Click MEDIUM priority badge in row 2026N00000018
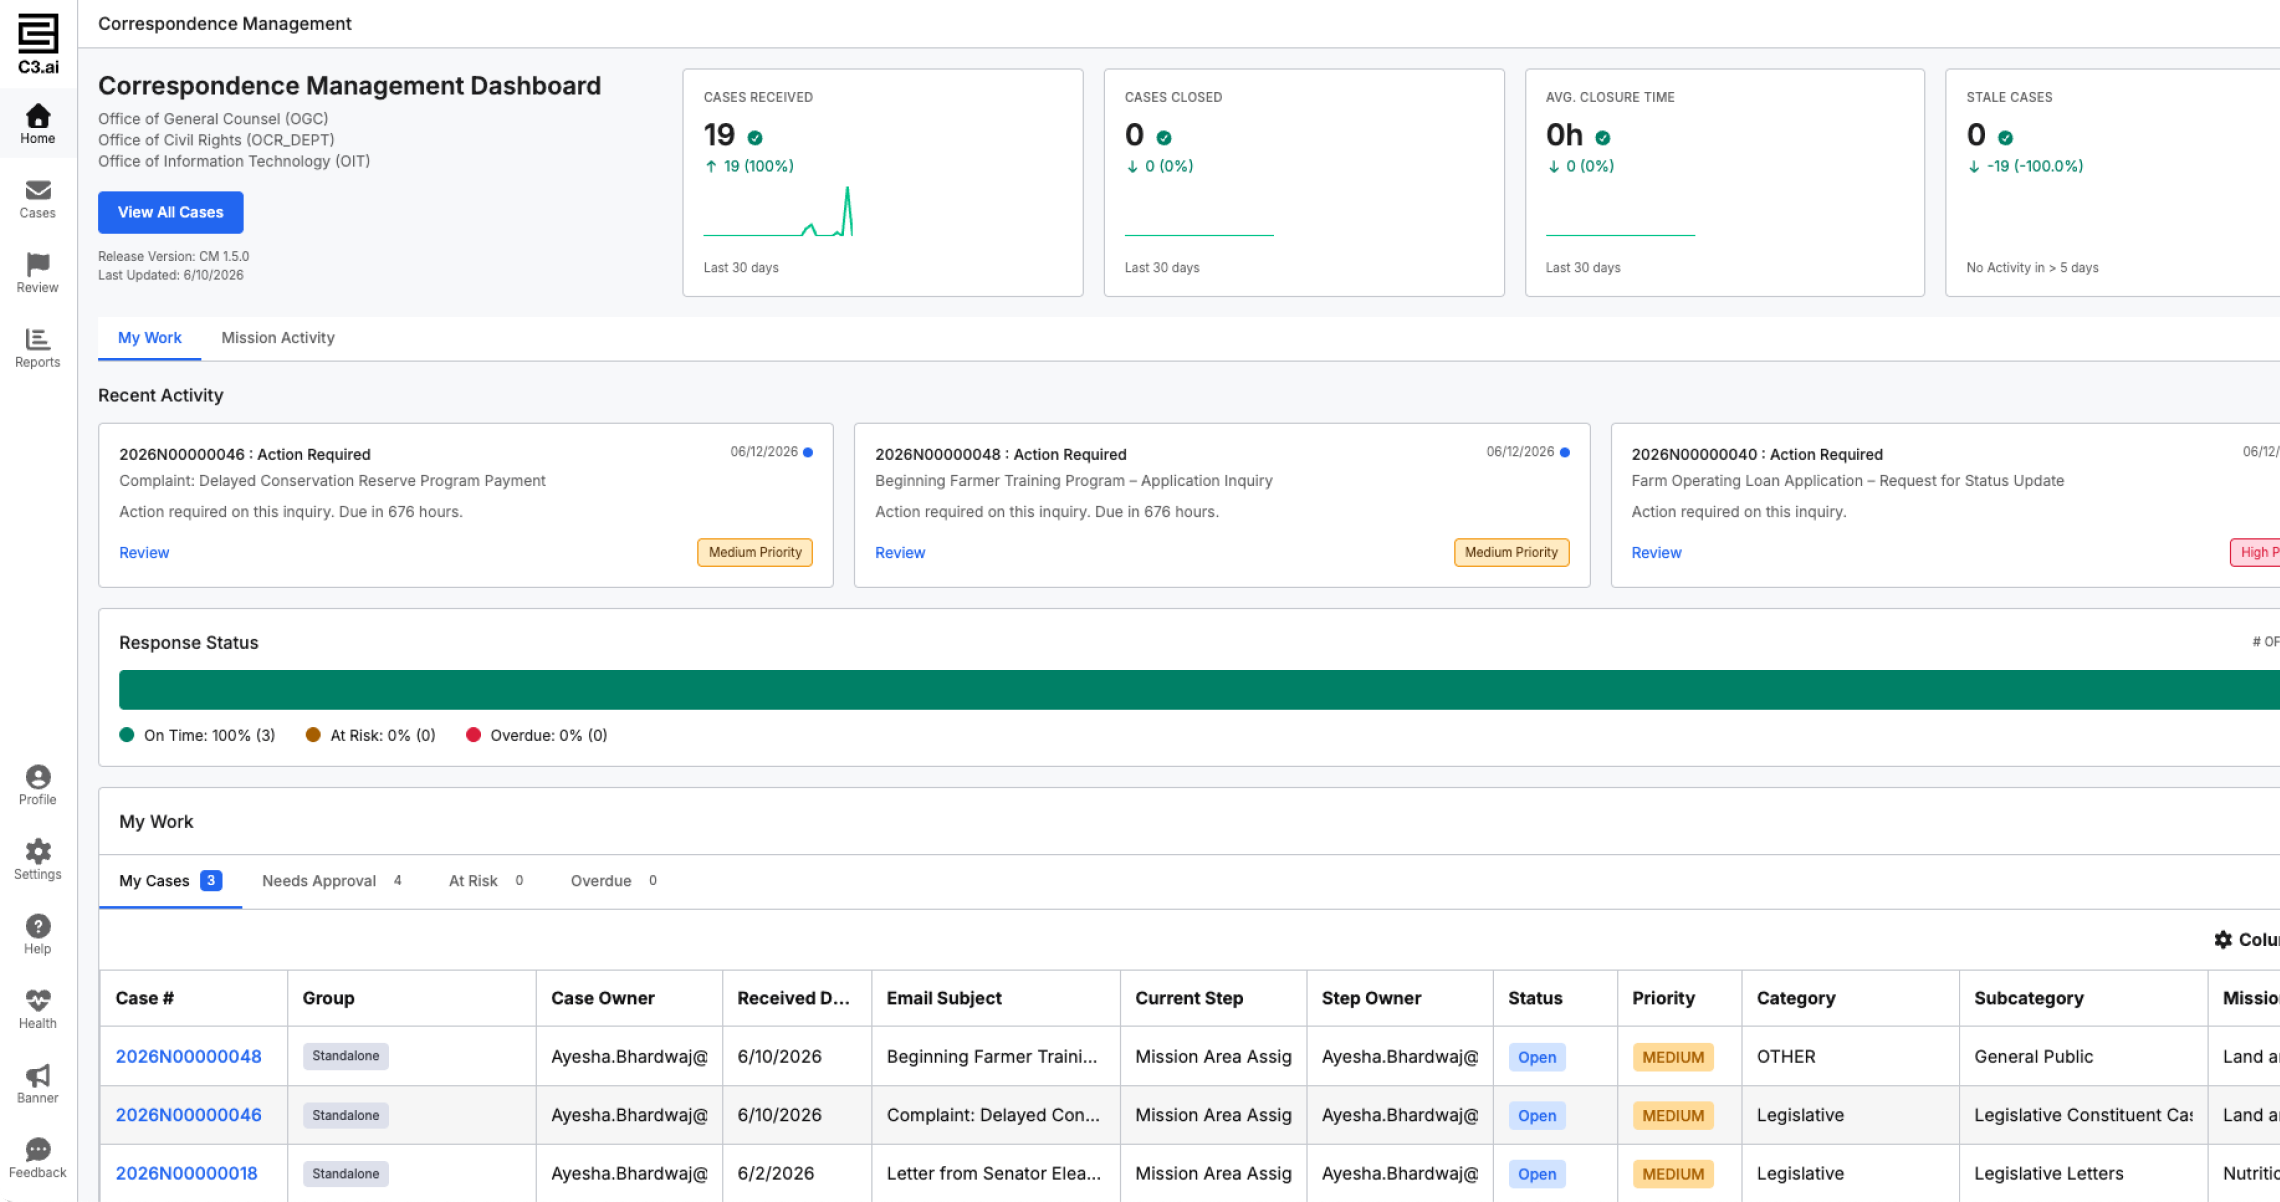This screenshot has height=1202, width=2280. pyautogui.click(x=1673, y=1174)
